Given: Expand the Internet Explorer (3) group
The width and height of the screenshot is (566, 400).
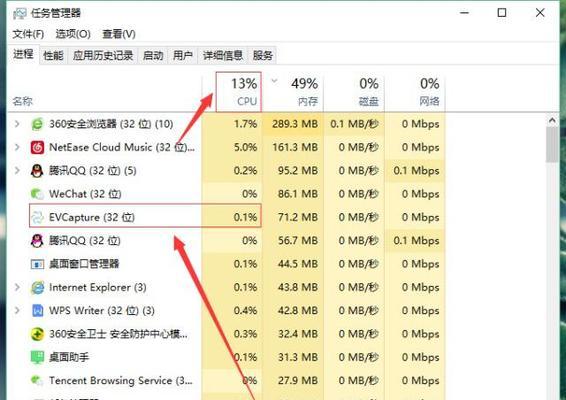Looking at the screenshot, I should click(x=17, y=287).
